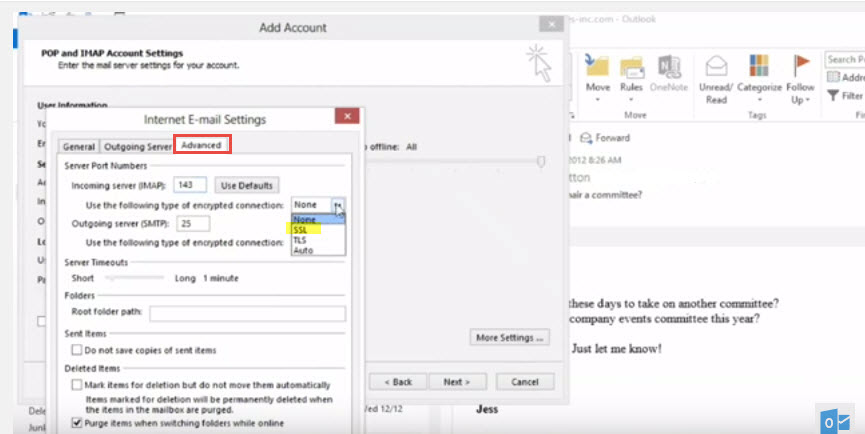
Task: Select the Advanced tab
Action: tap(202, 145)
